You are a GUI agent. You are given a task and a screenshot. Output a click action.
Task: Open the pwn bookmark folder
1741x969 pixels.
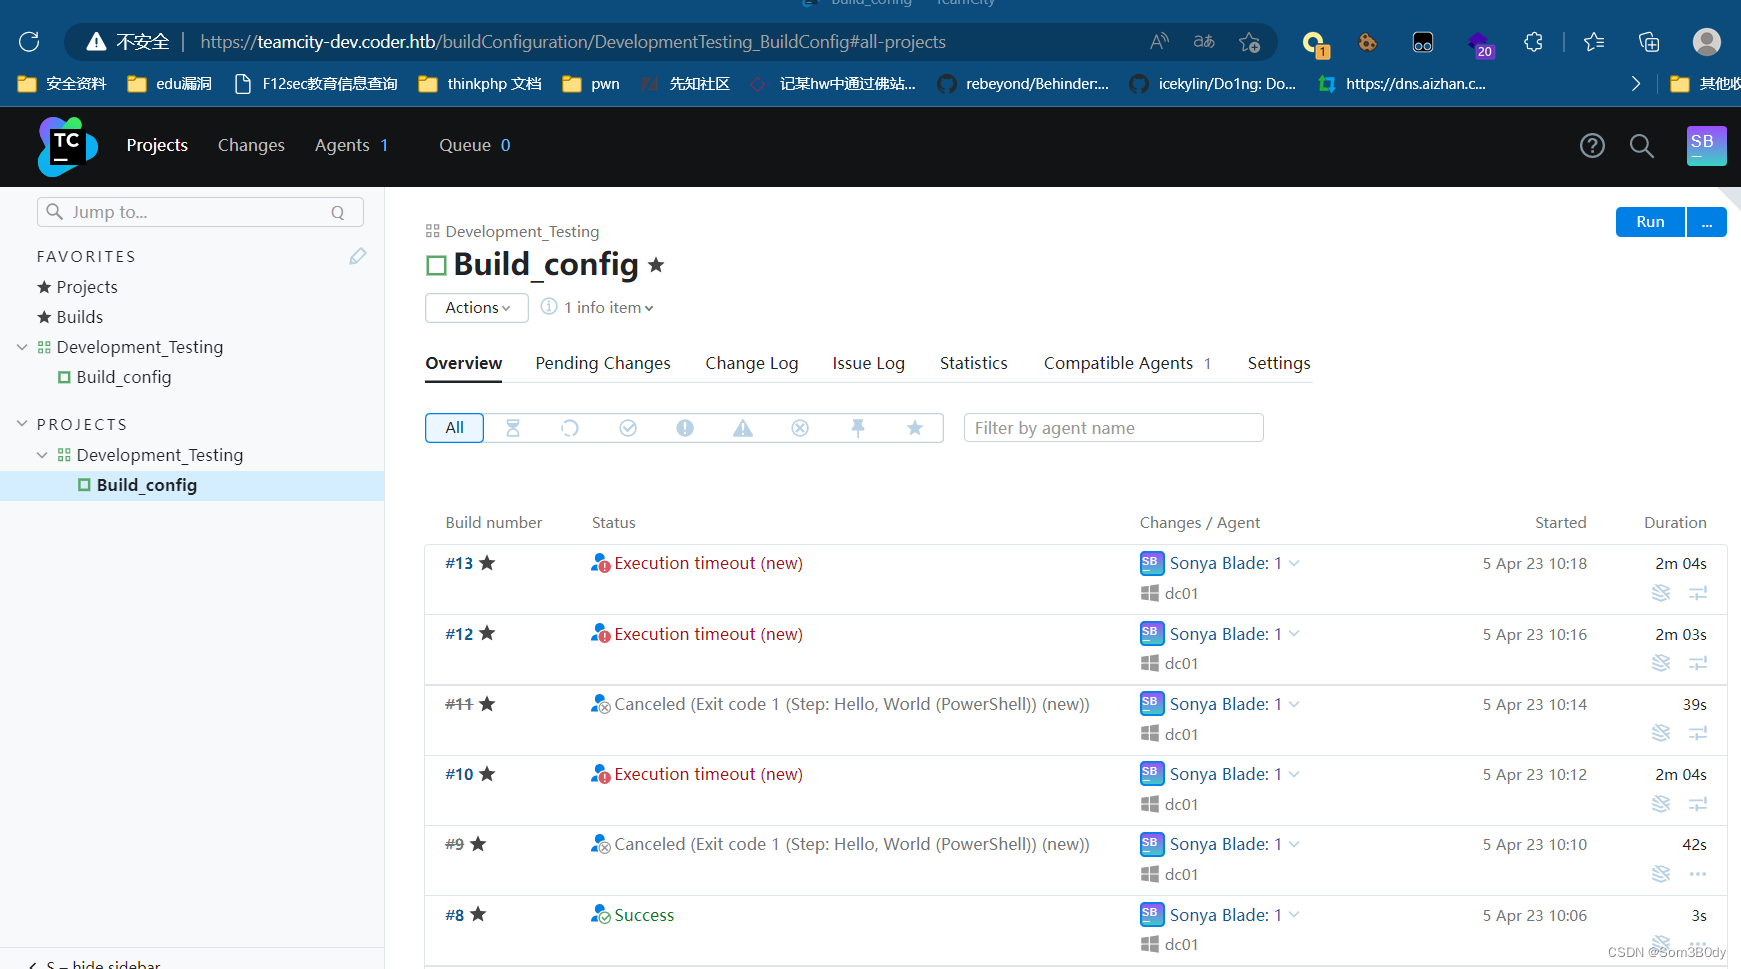[x=591, y=84]
